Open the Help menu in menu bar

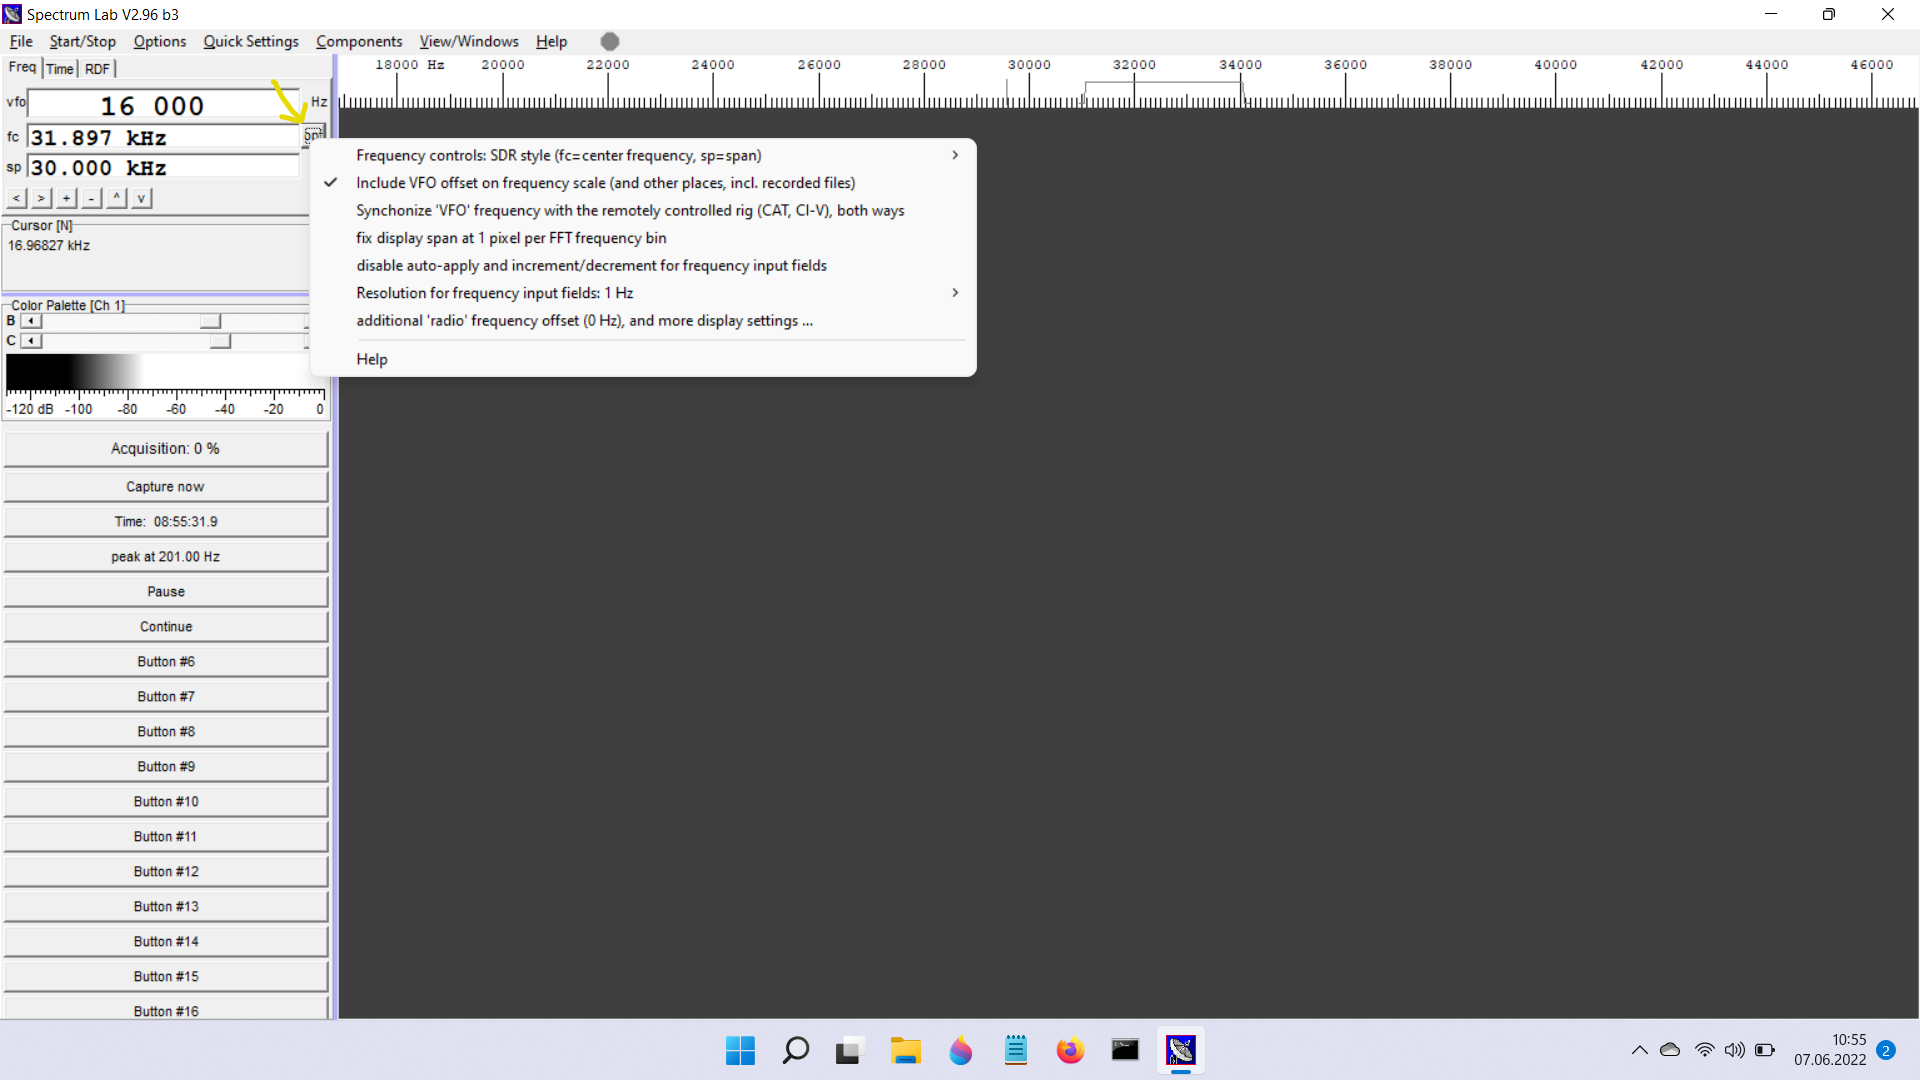[x=551, y=41]
